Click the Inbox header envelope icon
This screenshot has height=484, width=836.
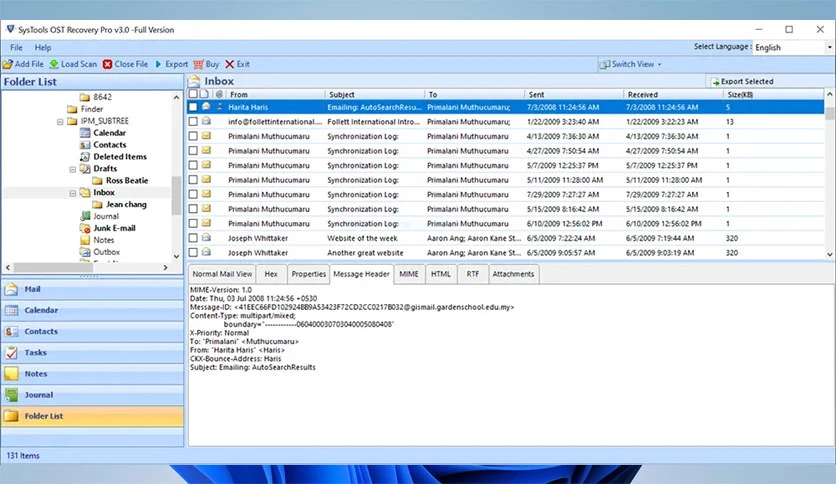[194, 81]
